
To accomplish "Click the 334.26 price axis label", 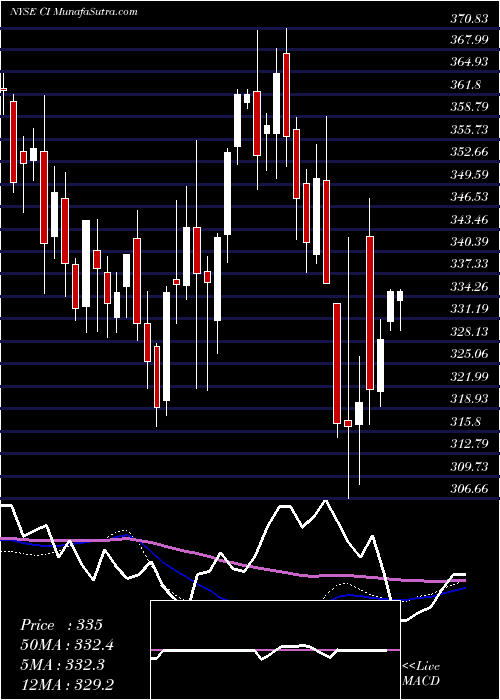I will tap(469, 286).
